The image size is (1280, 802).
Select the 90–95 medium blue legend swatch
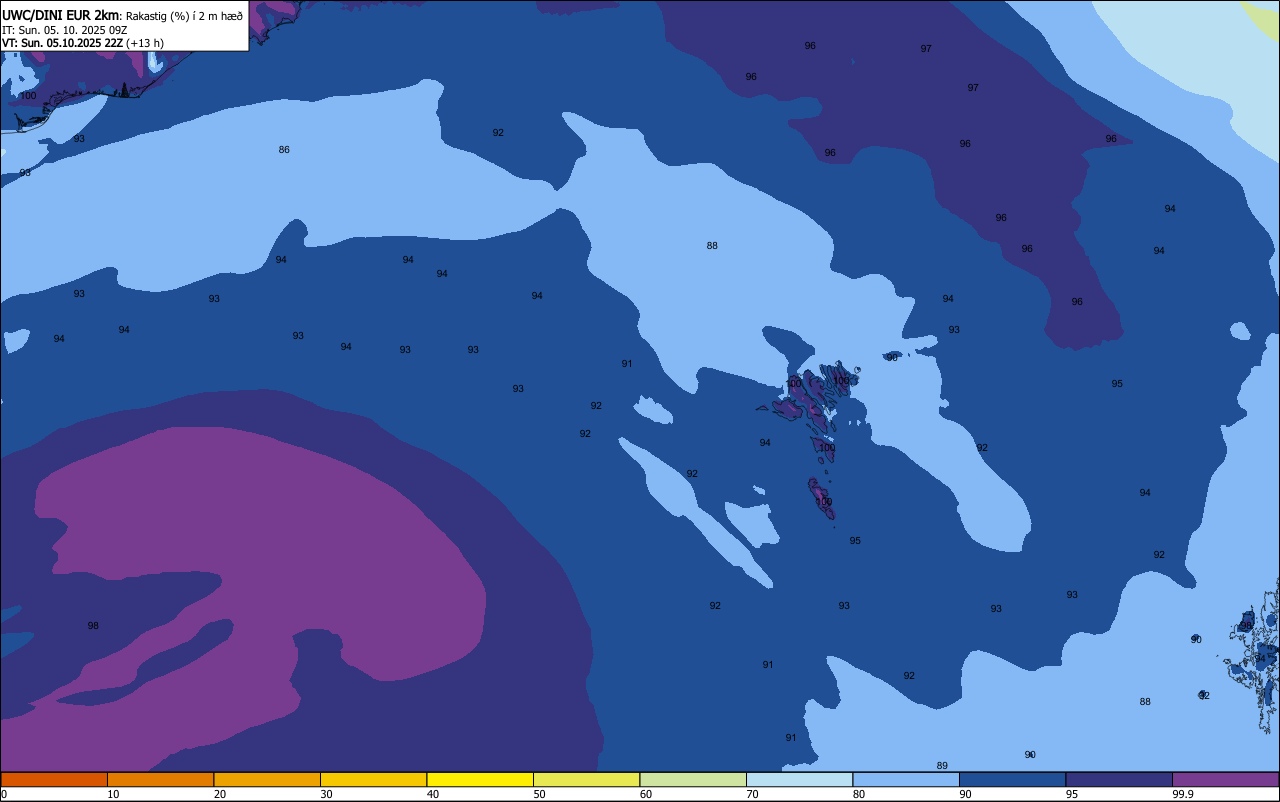click(1012, 779)
